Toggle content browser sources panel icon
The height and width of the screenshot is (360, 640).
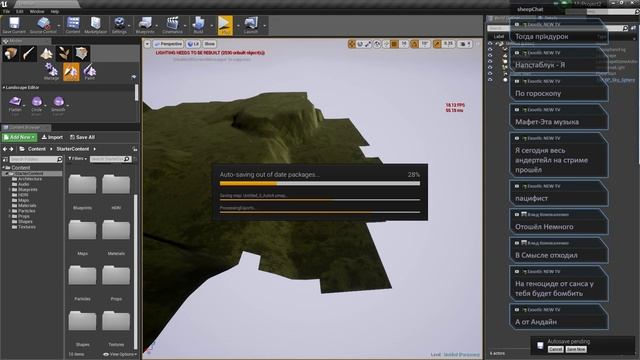click(x=5, y=159)
